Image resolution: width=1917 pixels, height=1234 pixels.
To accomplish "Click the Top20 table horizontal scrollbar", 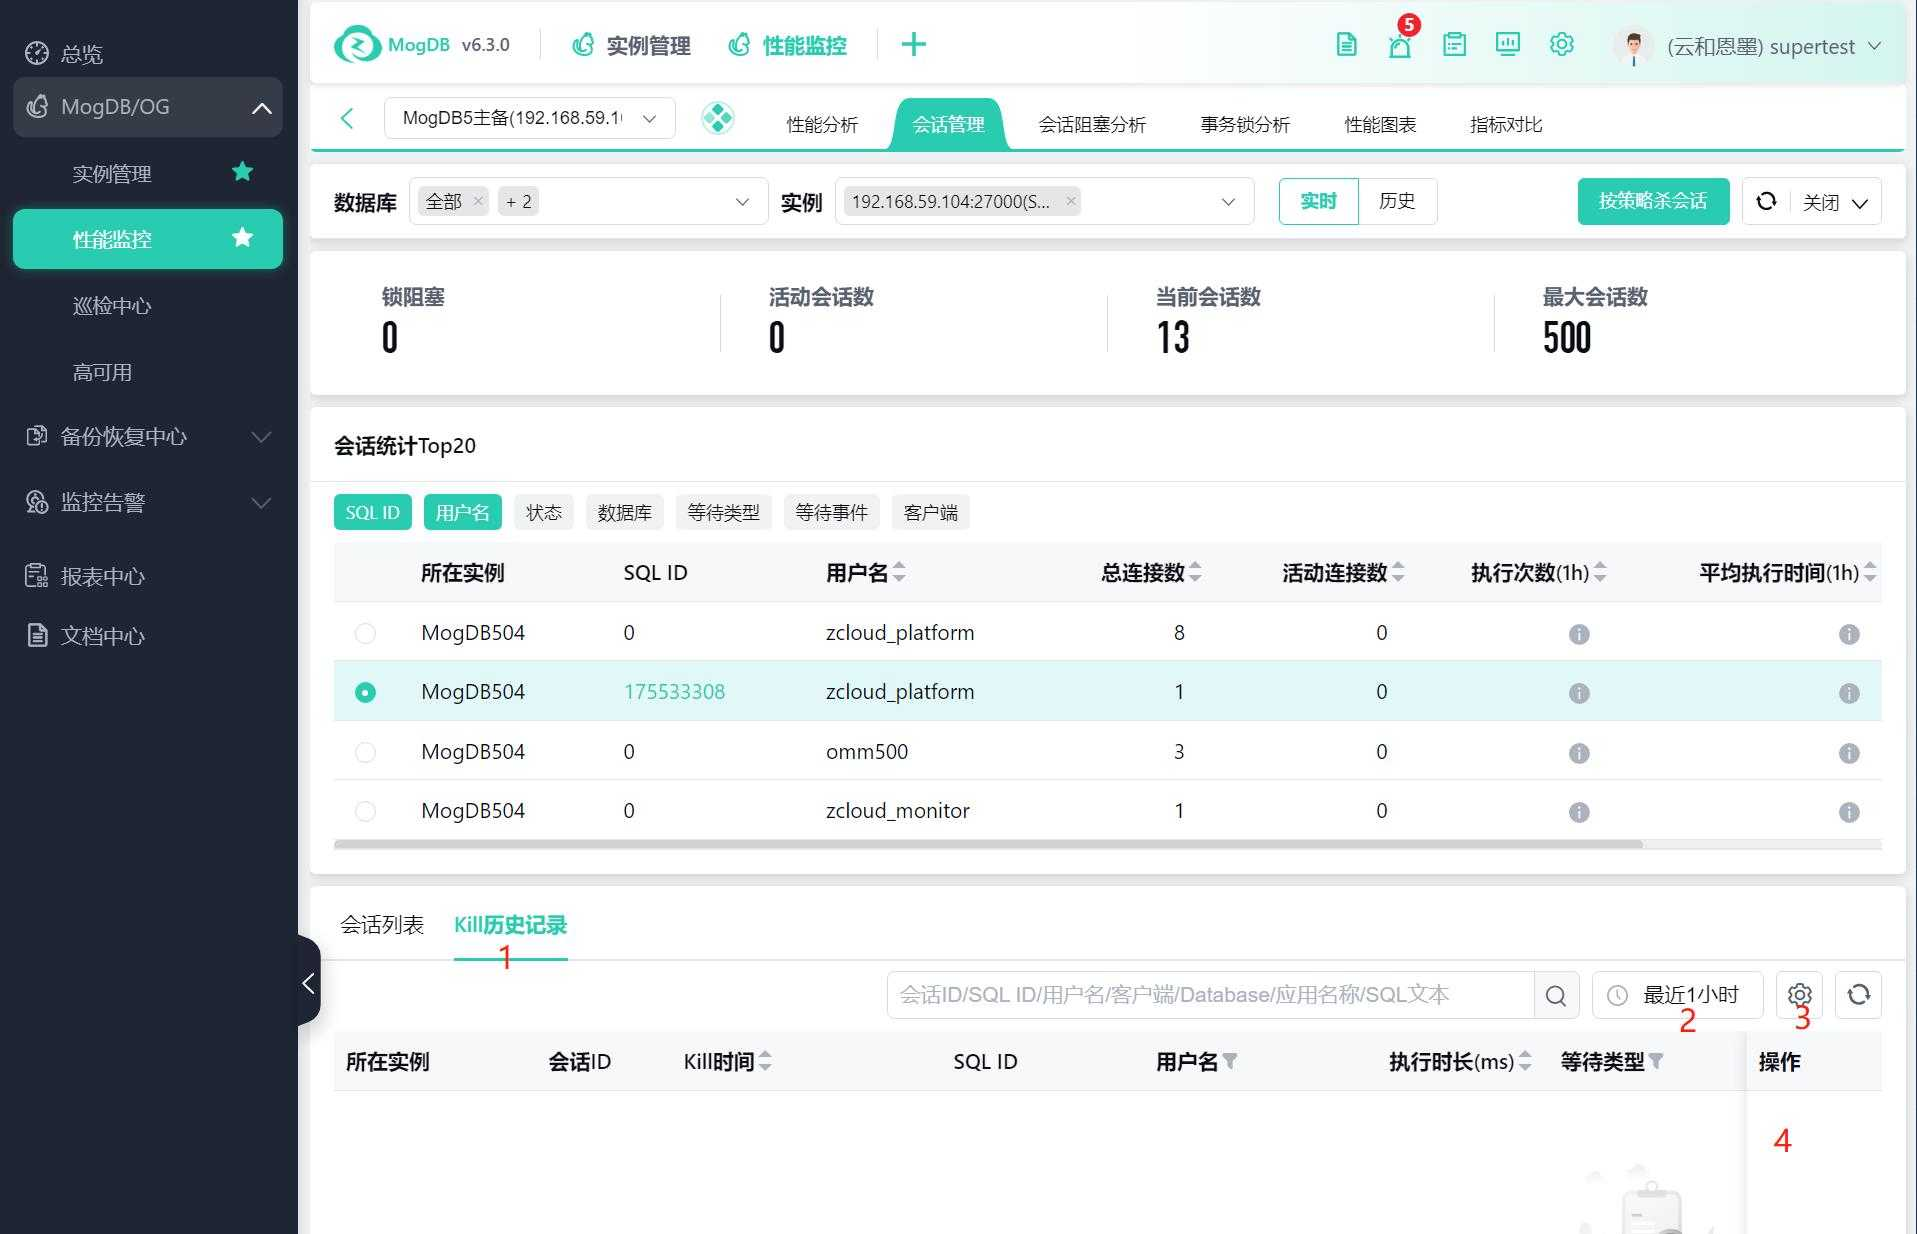I will (988, 844).
